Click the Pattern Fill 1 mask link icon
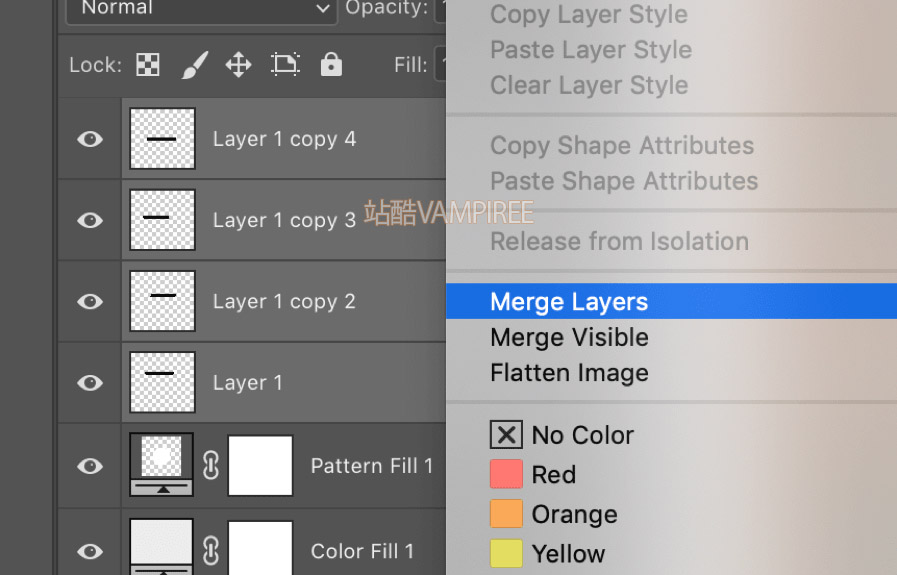Image resolution: width=897 pixels, height=575 pixels. pyautogui.click(x=211, y=465)
